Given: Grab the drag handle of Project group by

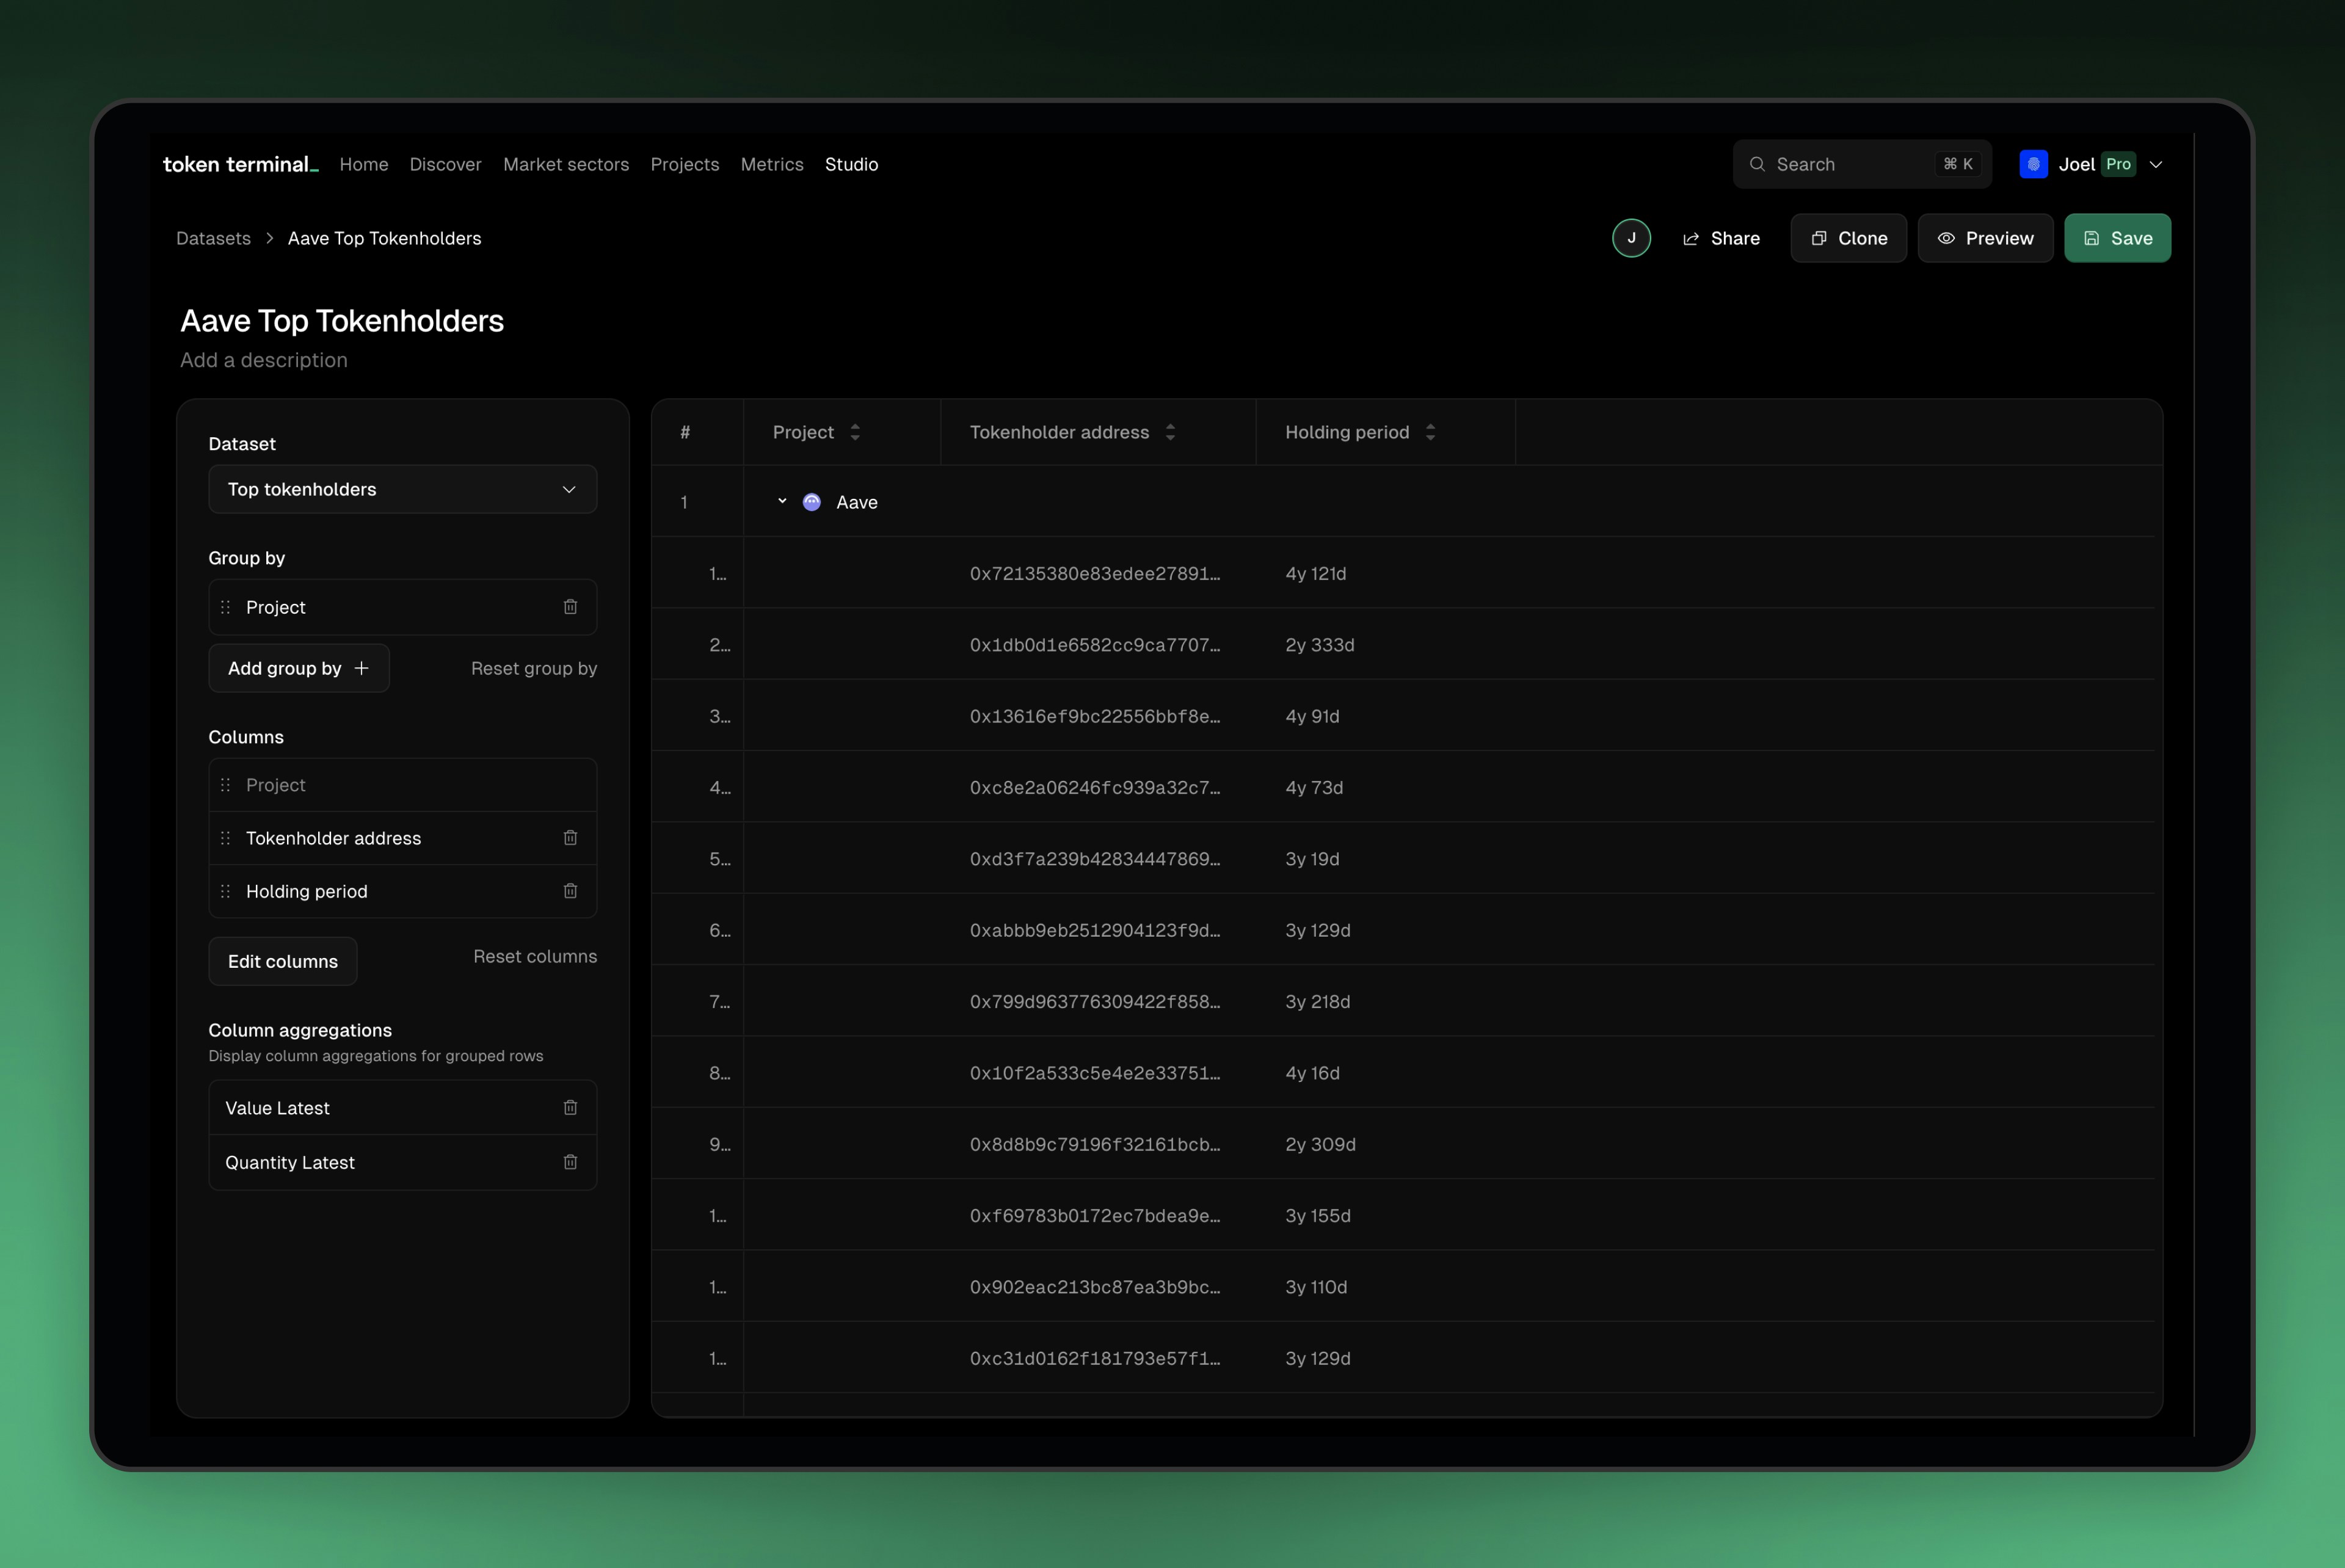Looking at the screenshot, I should point(225,607).
